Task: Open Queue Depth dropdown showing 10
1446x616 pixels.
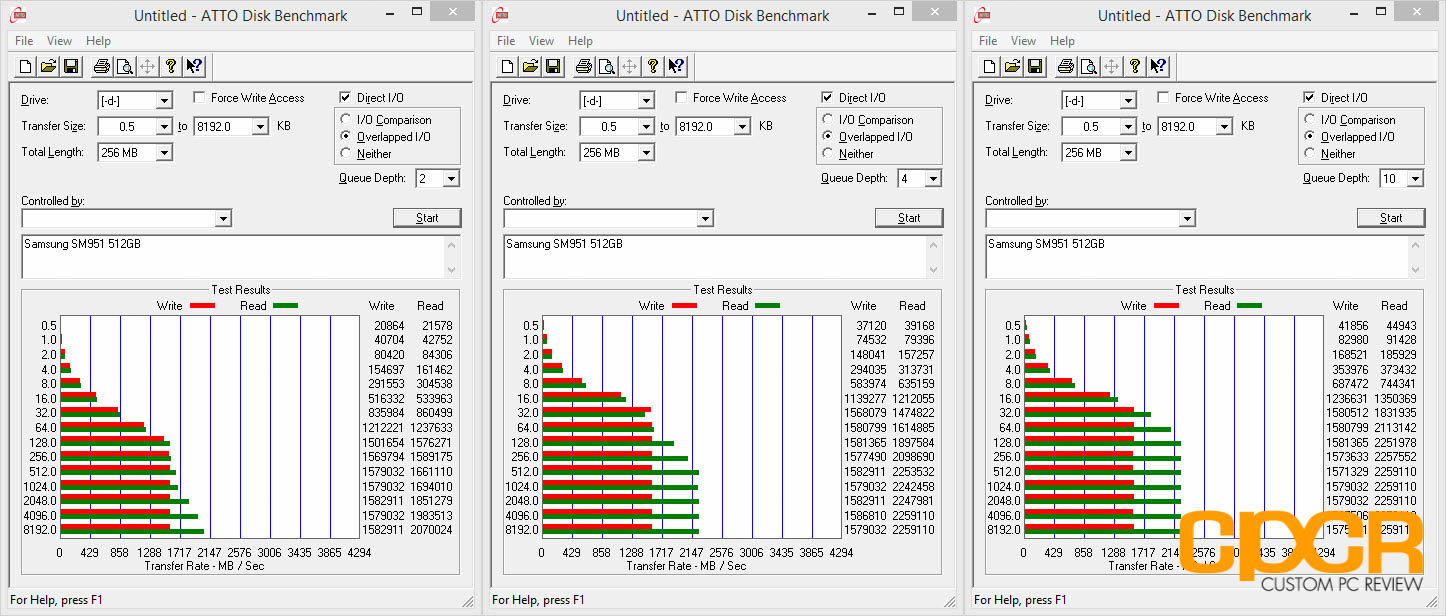Action: point(1413,178)
